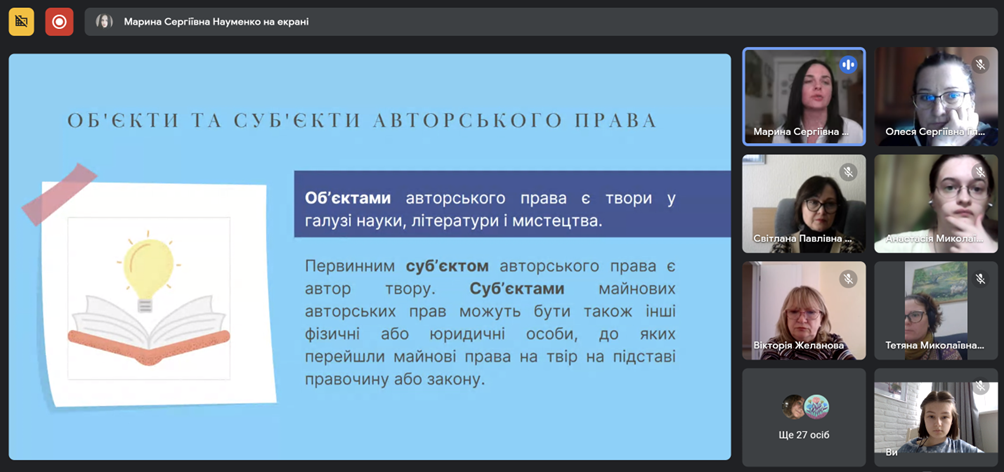The width and height of the screenshot is (1004, 472).
Task: Click name label 'Олеся Сергіївна'
Action: 934,132
